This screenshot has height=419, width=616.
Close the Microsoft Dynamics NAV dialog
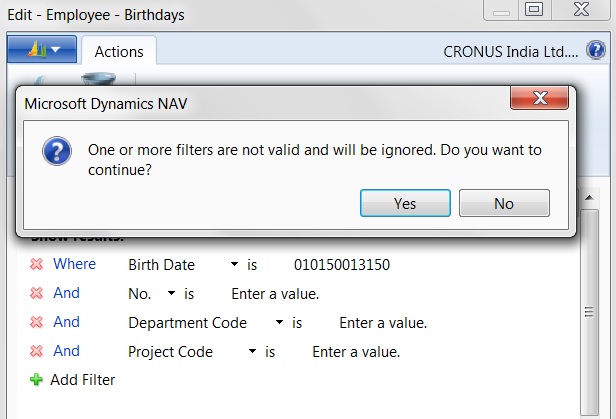tap(539, 98)
